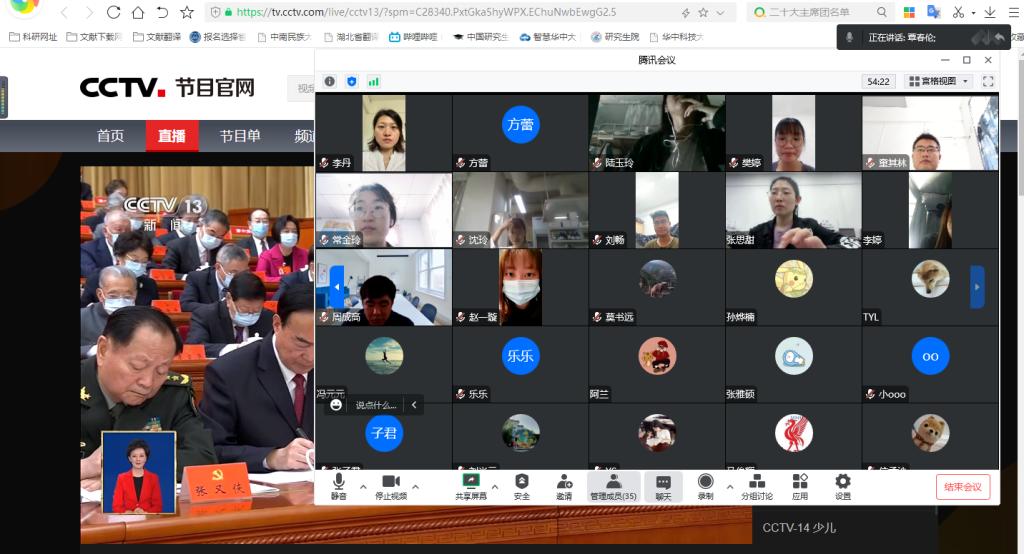Mute microphone with 静音 button
The image size is (1024, 554).
(x=339, y=486)
